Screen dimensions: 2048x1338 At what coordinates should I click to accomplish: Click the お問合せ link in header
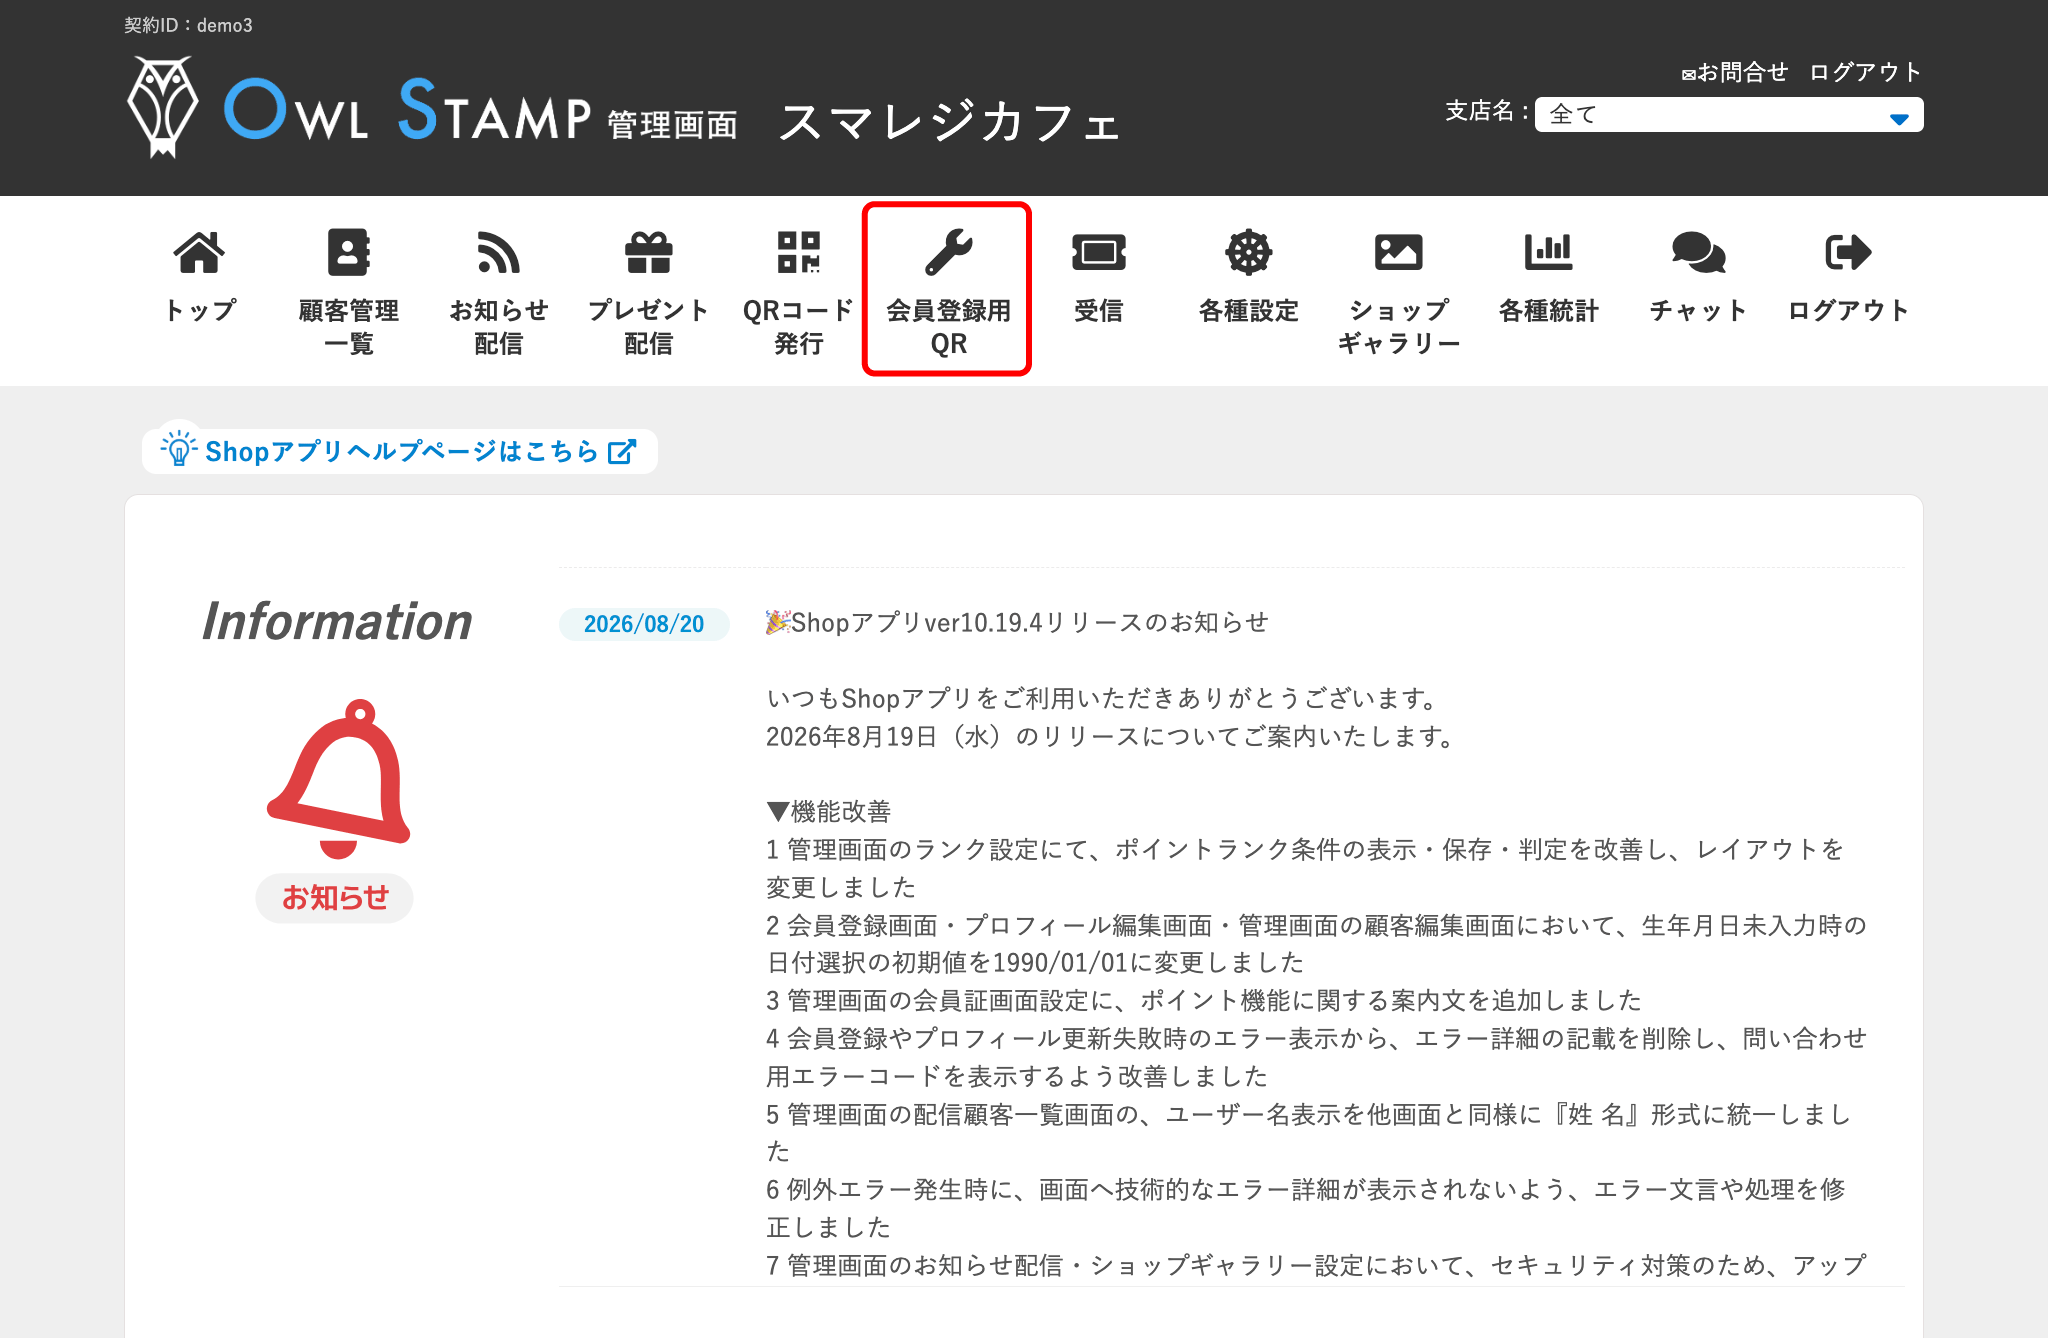[1735, 72]
